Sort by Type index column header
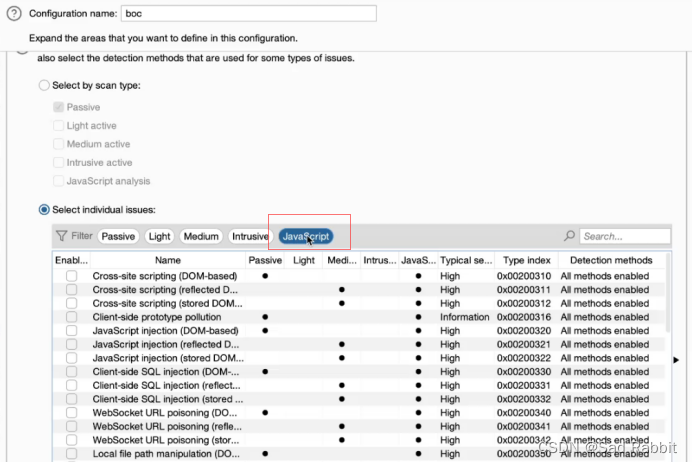 coord(527,260)
